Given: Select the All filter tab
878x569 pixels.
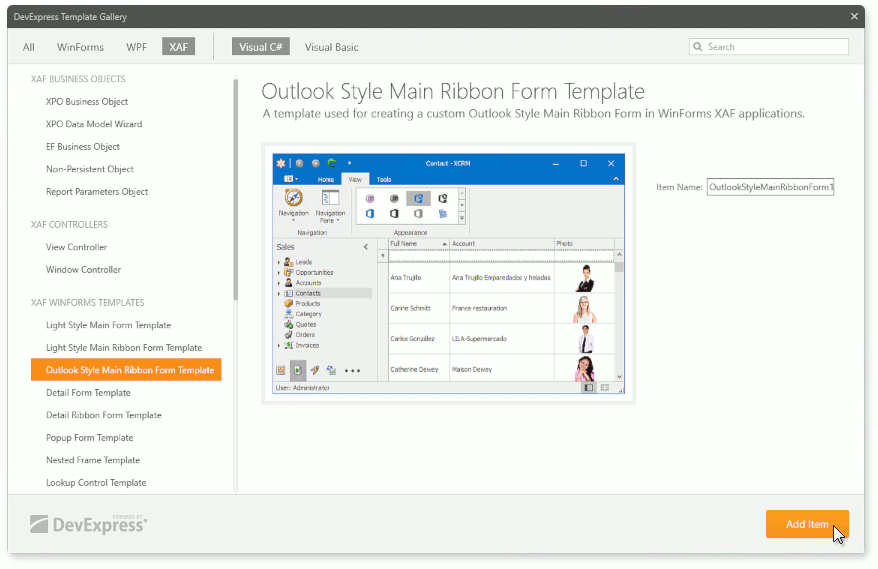Looking at the screenshot, I should 29,47.
